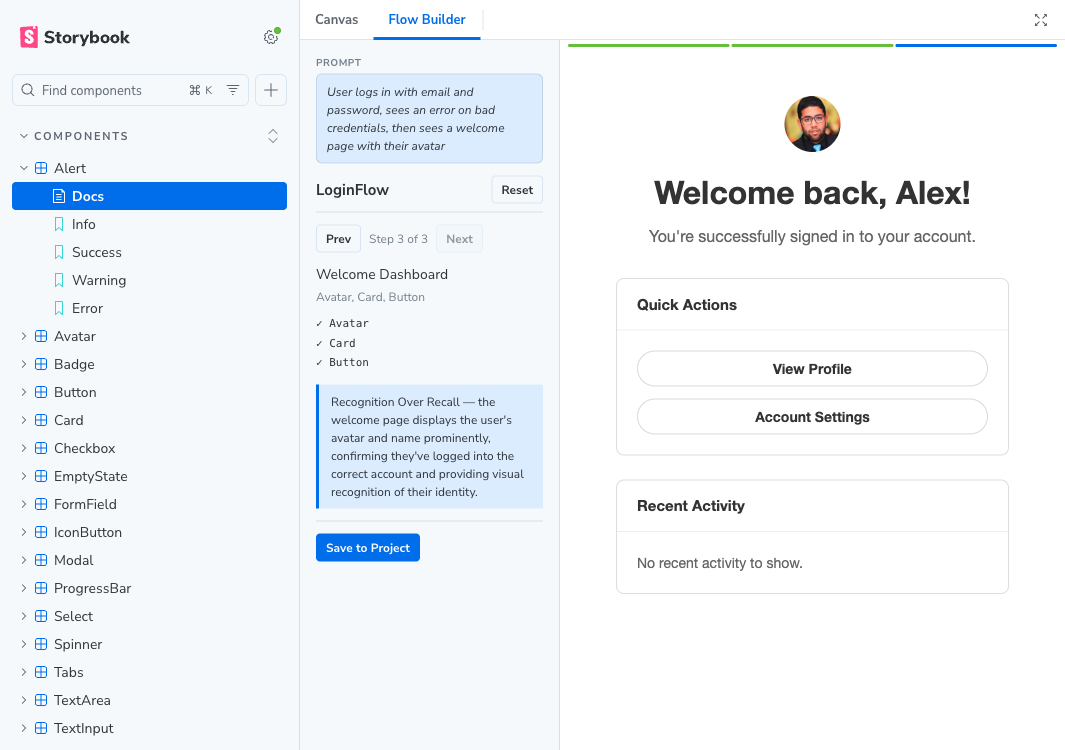Click the Select component grid icon
The width and height of the screenshot is (1065, 750).
tap(41, 616)
